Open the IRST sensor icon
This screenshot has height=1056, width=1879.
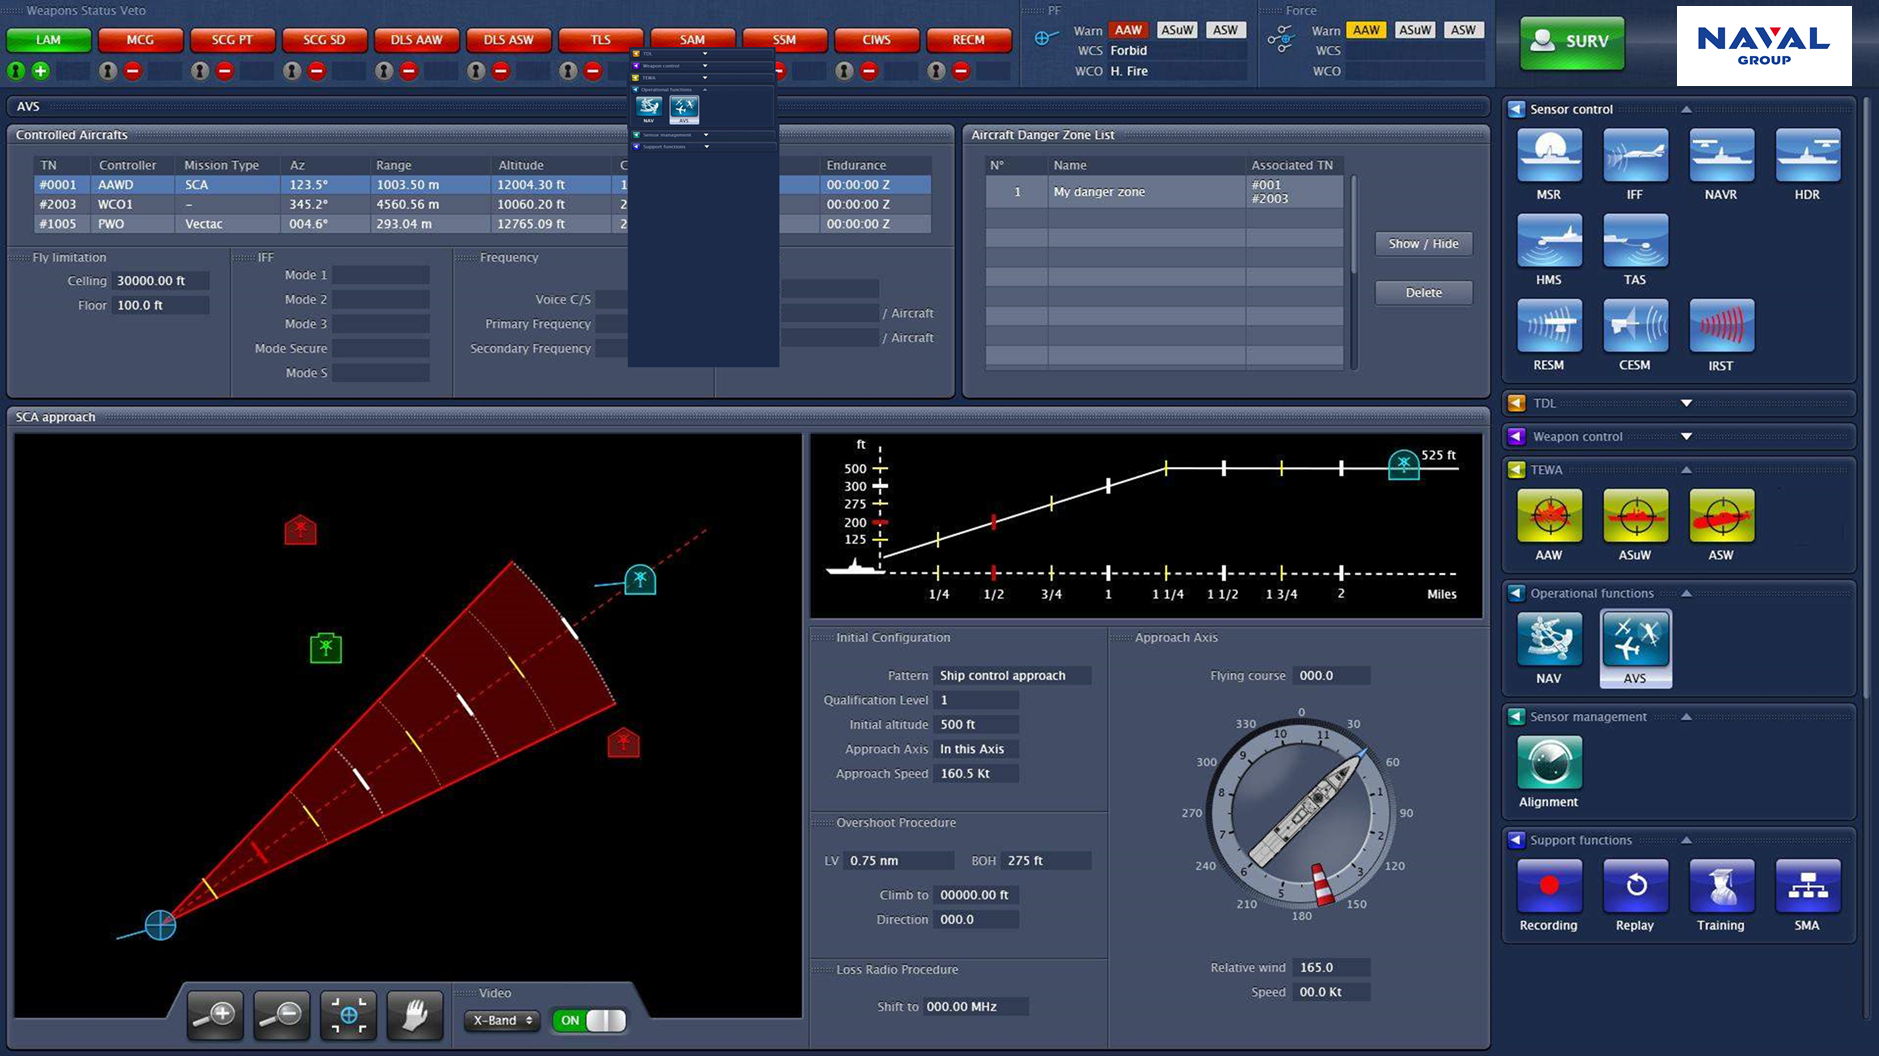(x=1720, y=327)
